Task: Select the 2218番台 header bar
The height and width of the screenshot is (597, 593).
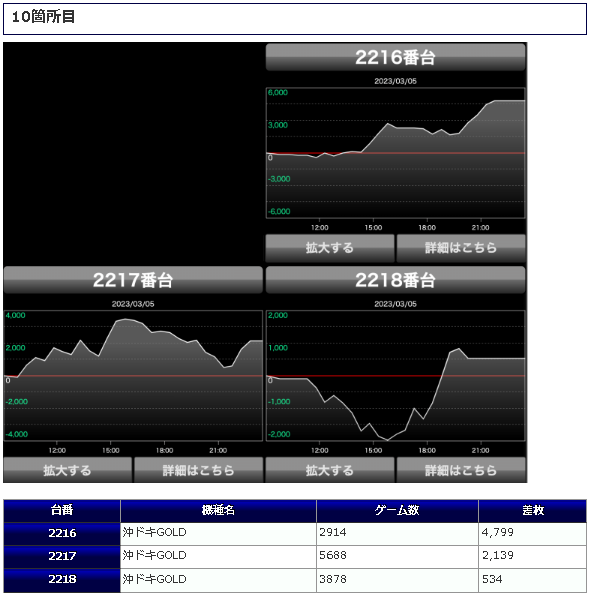Action: click(x=395, y=280)
